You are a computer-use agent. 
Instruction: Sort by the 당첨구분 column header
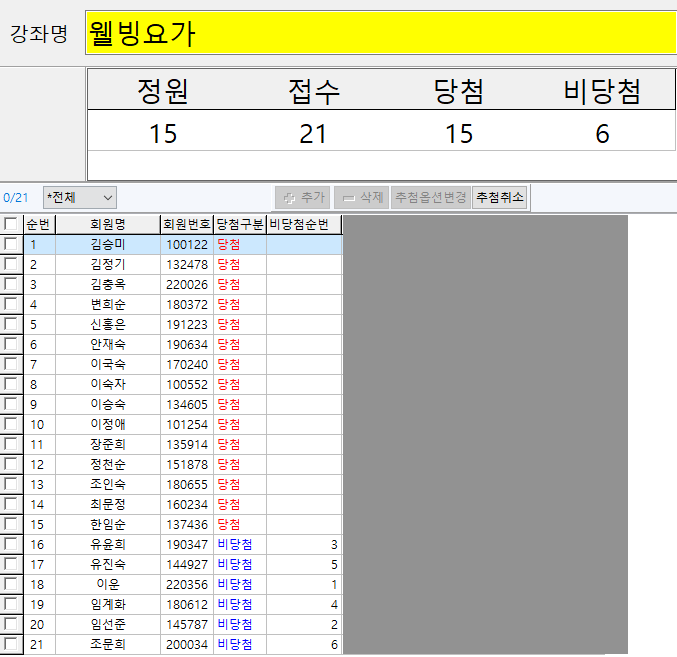[x=240, y=224]
